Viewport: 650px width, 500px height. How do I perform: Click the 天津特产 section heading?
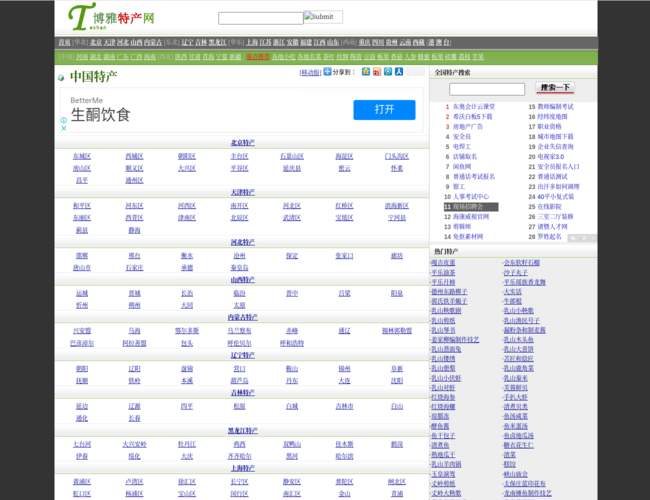(x=242, y=192)
